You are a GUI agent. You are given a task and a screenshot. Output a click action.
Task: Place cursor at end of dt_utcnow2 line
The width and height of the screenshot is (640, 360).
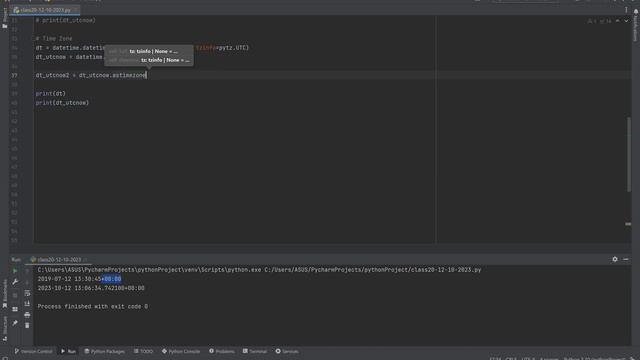pos(147,75)
